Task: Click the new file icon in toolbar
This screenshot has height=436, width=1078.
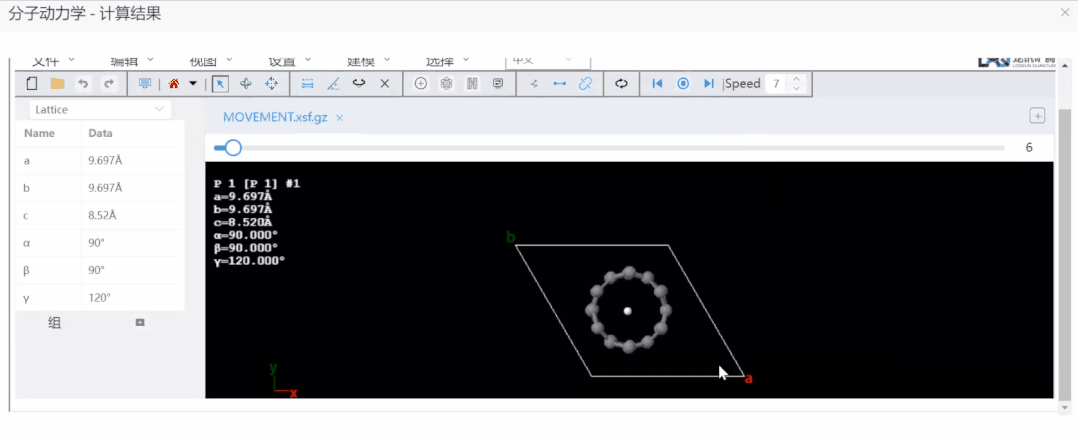Action: point(32,84)
